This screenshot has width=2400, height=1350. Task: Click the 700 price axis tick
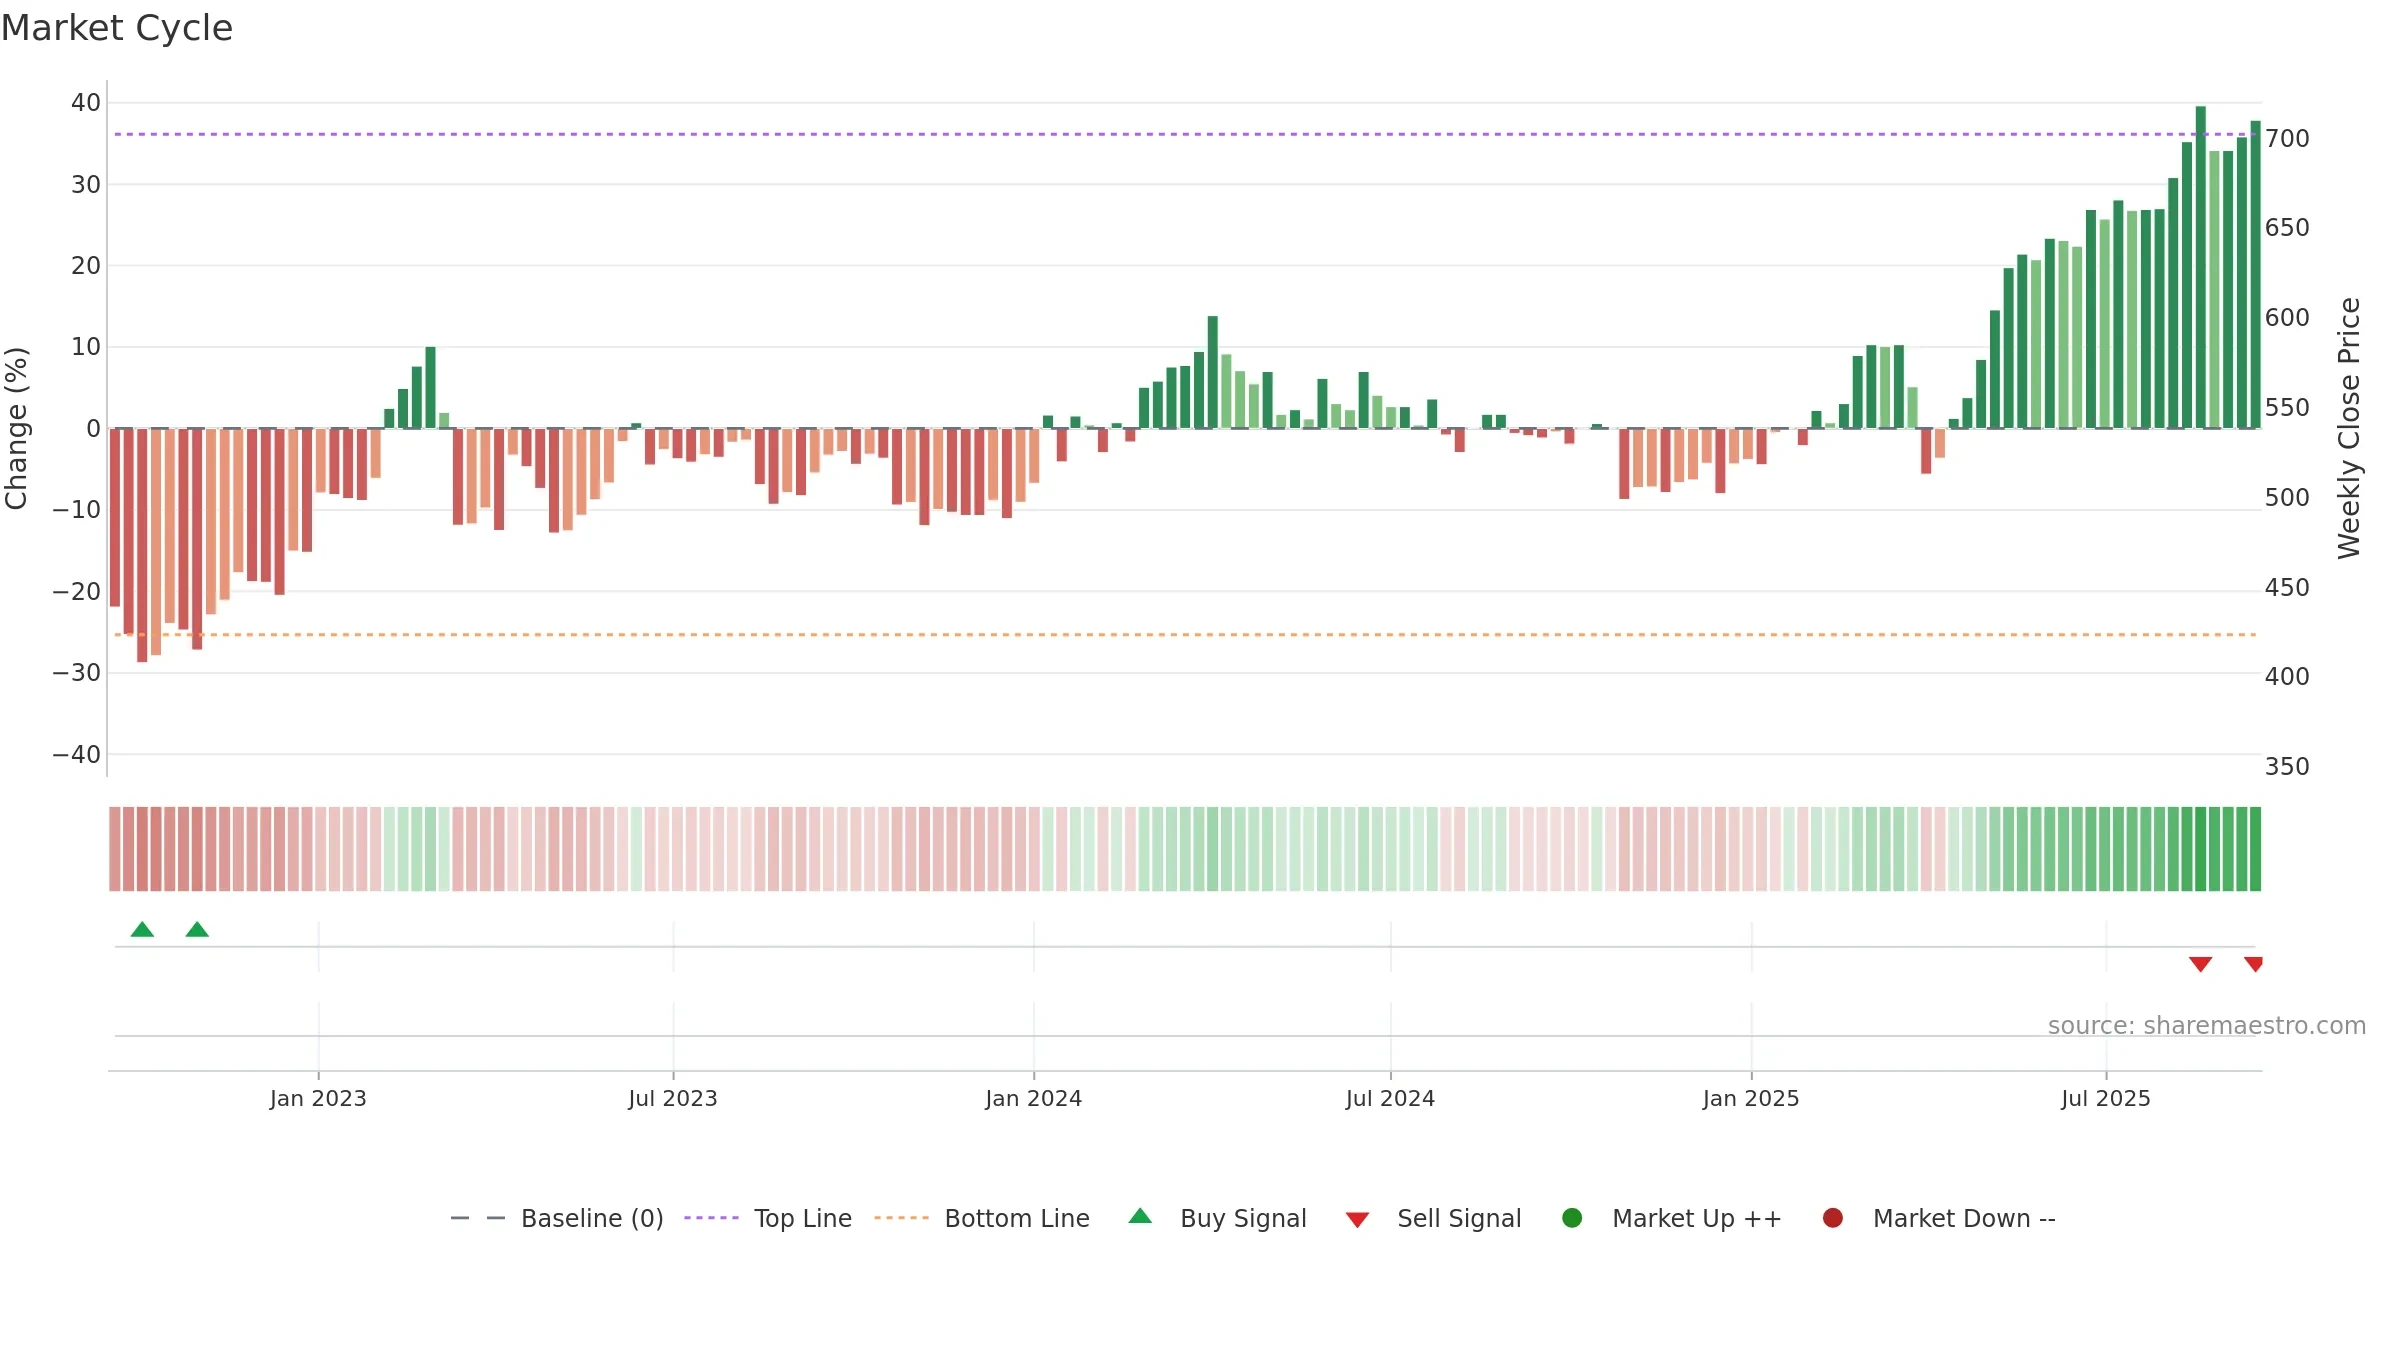pyautogui.click(x=2287, y=138)
